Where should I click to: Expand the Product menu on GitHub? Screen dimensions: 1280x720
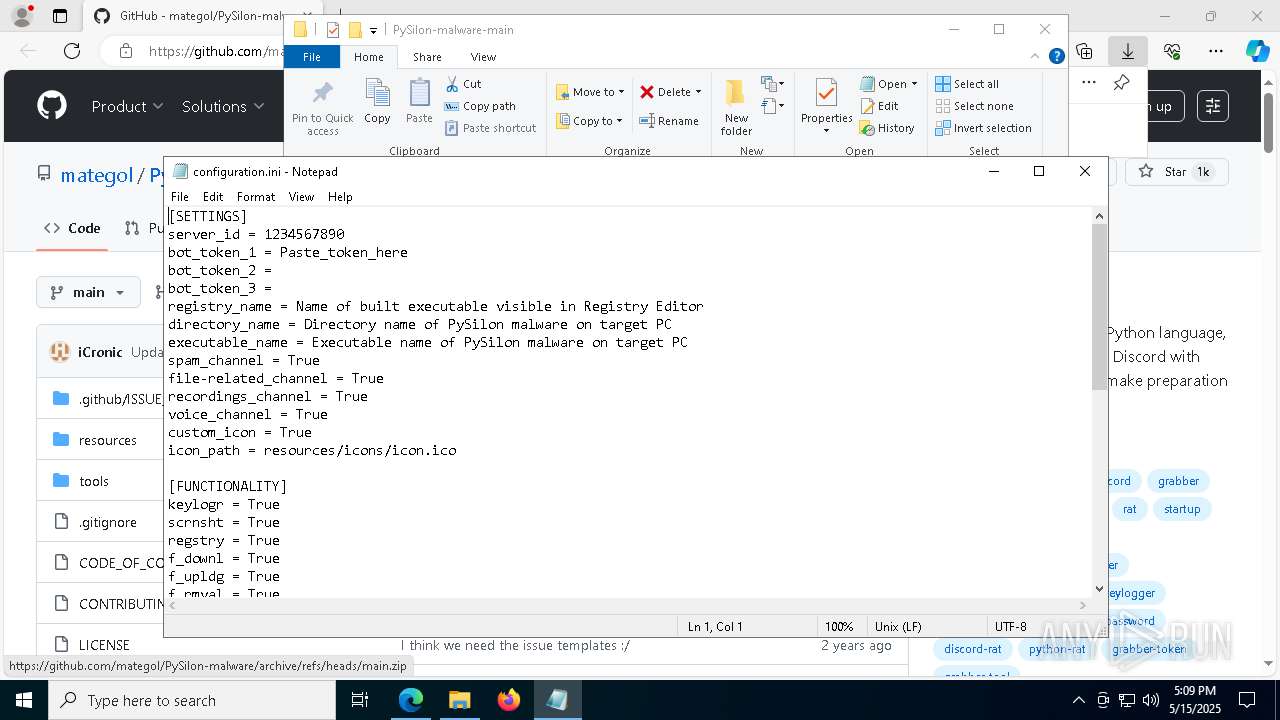click(127, 106)
